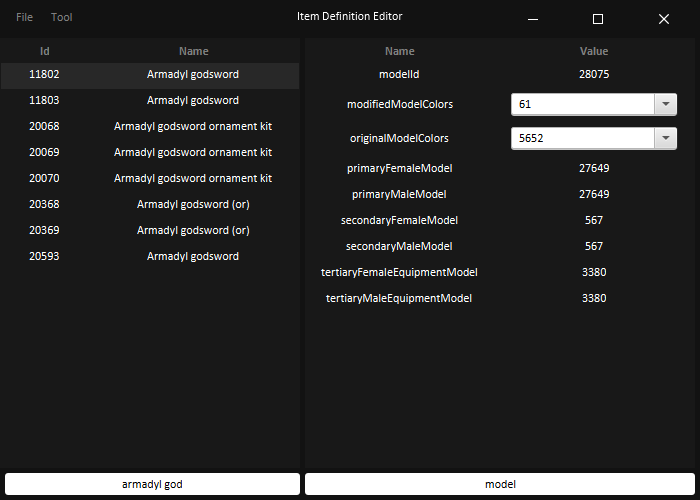Image resolution: width=700 pixels, height=500 pixels.
Task: Click the item search field containing 'armadyl god'
Action: click(x=152, y=484)
